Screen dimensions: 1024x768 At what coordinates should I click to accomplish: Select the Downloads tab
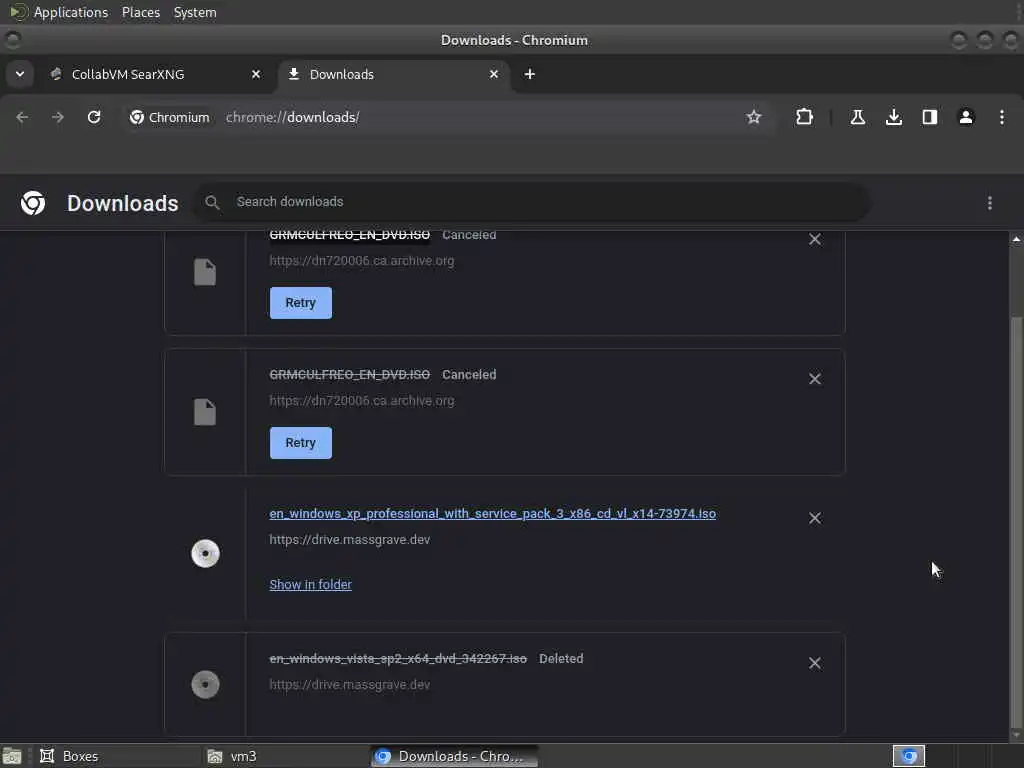[x=394, y=74]
